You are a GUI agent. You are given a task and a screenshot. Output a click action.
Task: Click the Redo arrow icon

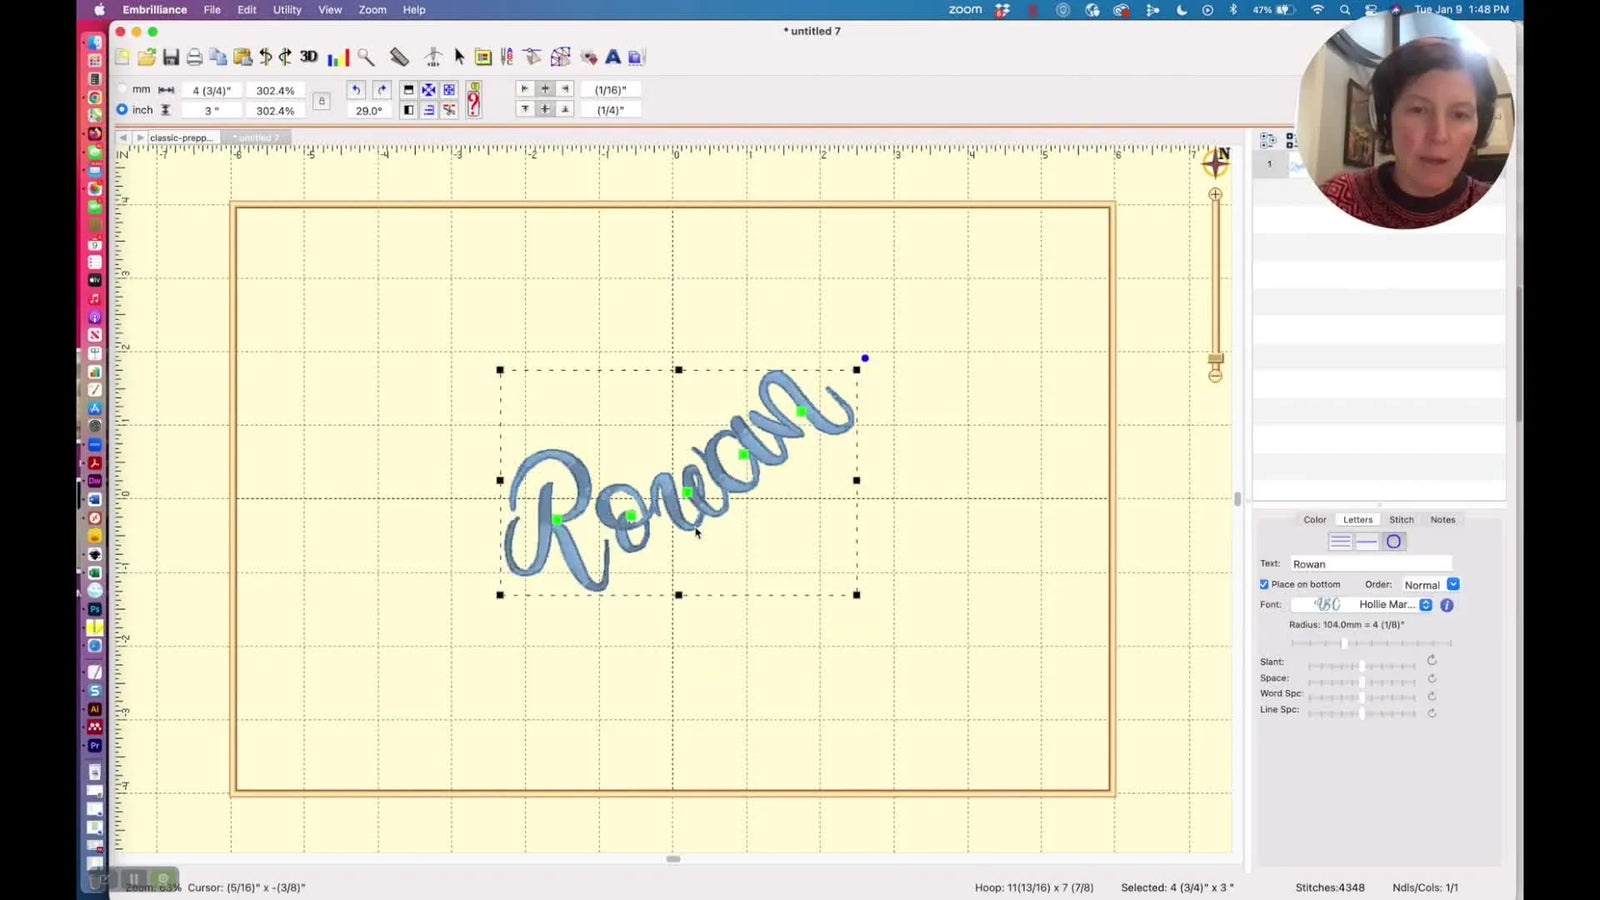pyautogui.click(x=381, y=89)
